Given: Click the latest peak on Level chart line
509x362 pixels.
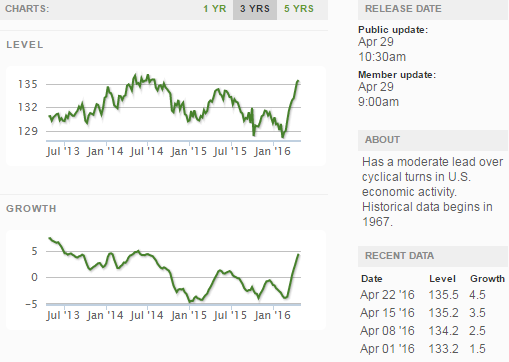Looking at the screenshot, I should tap(298, 81).
